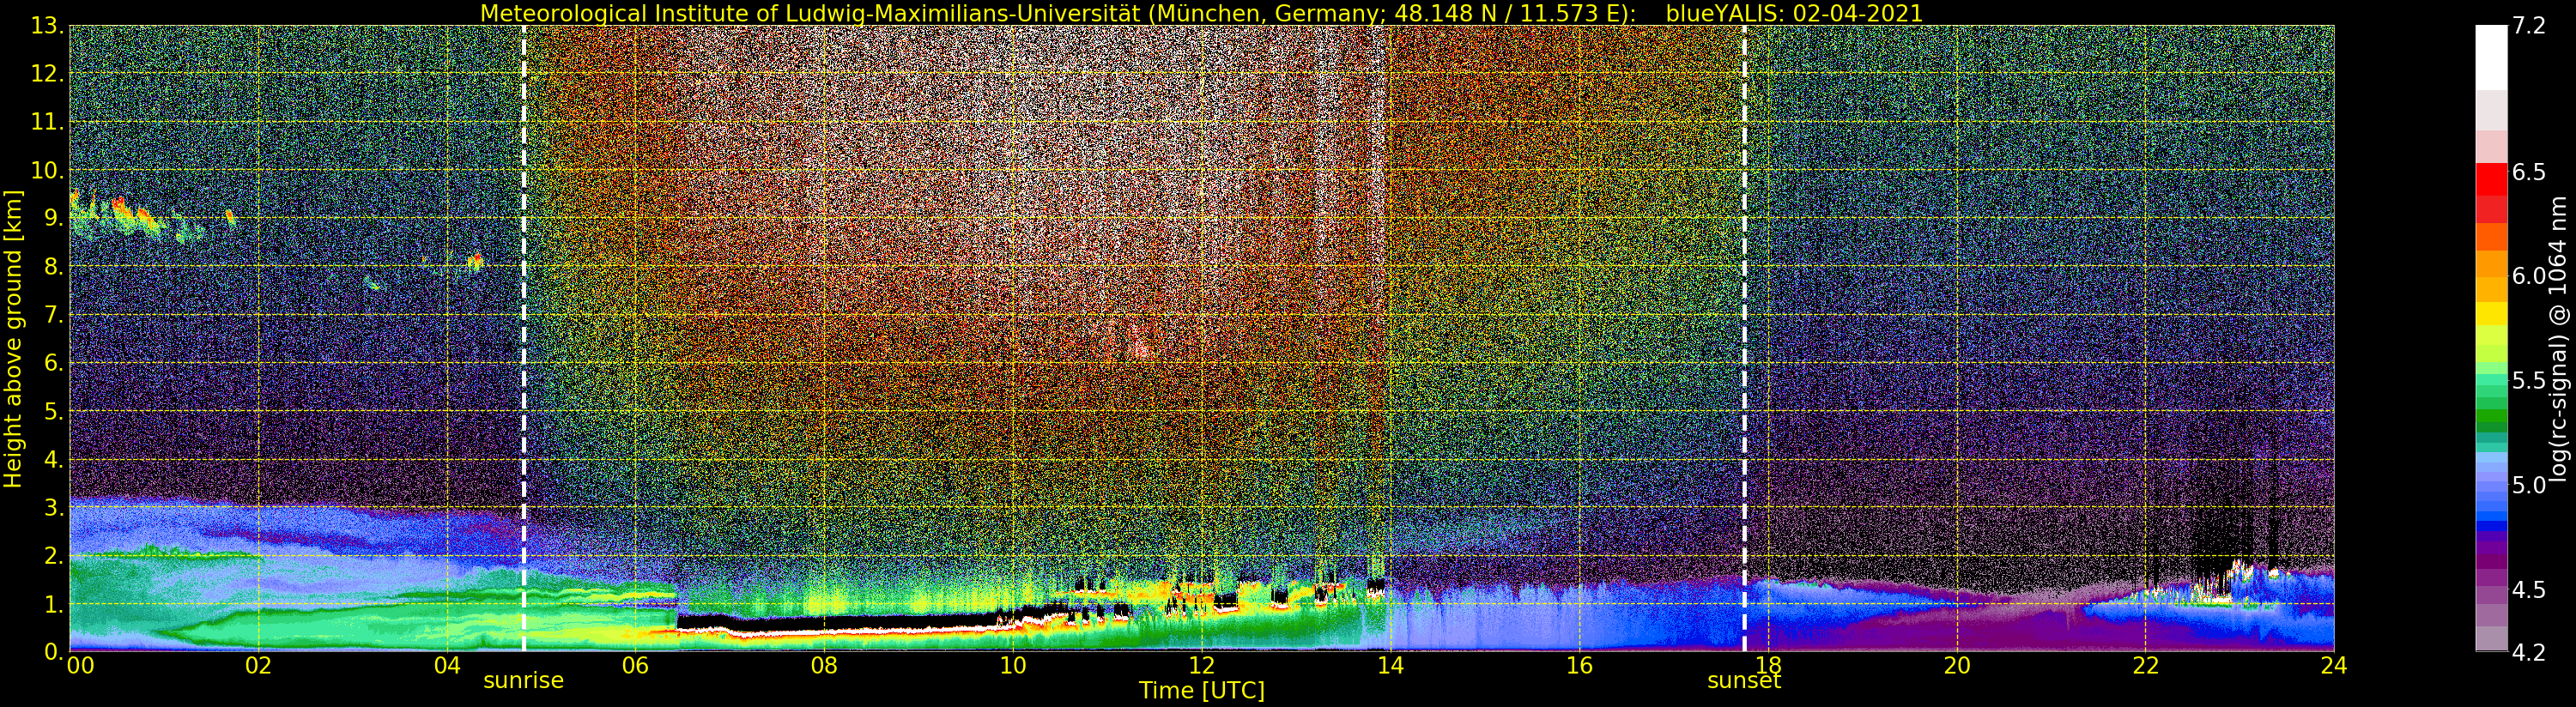Click the 1. tick on the height axis
The image size is (2576, 707).
pos(54,604)
